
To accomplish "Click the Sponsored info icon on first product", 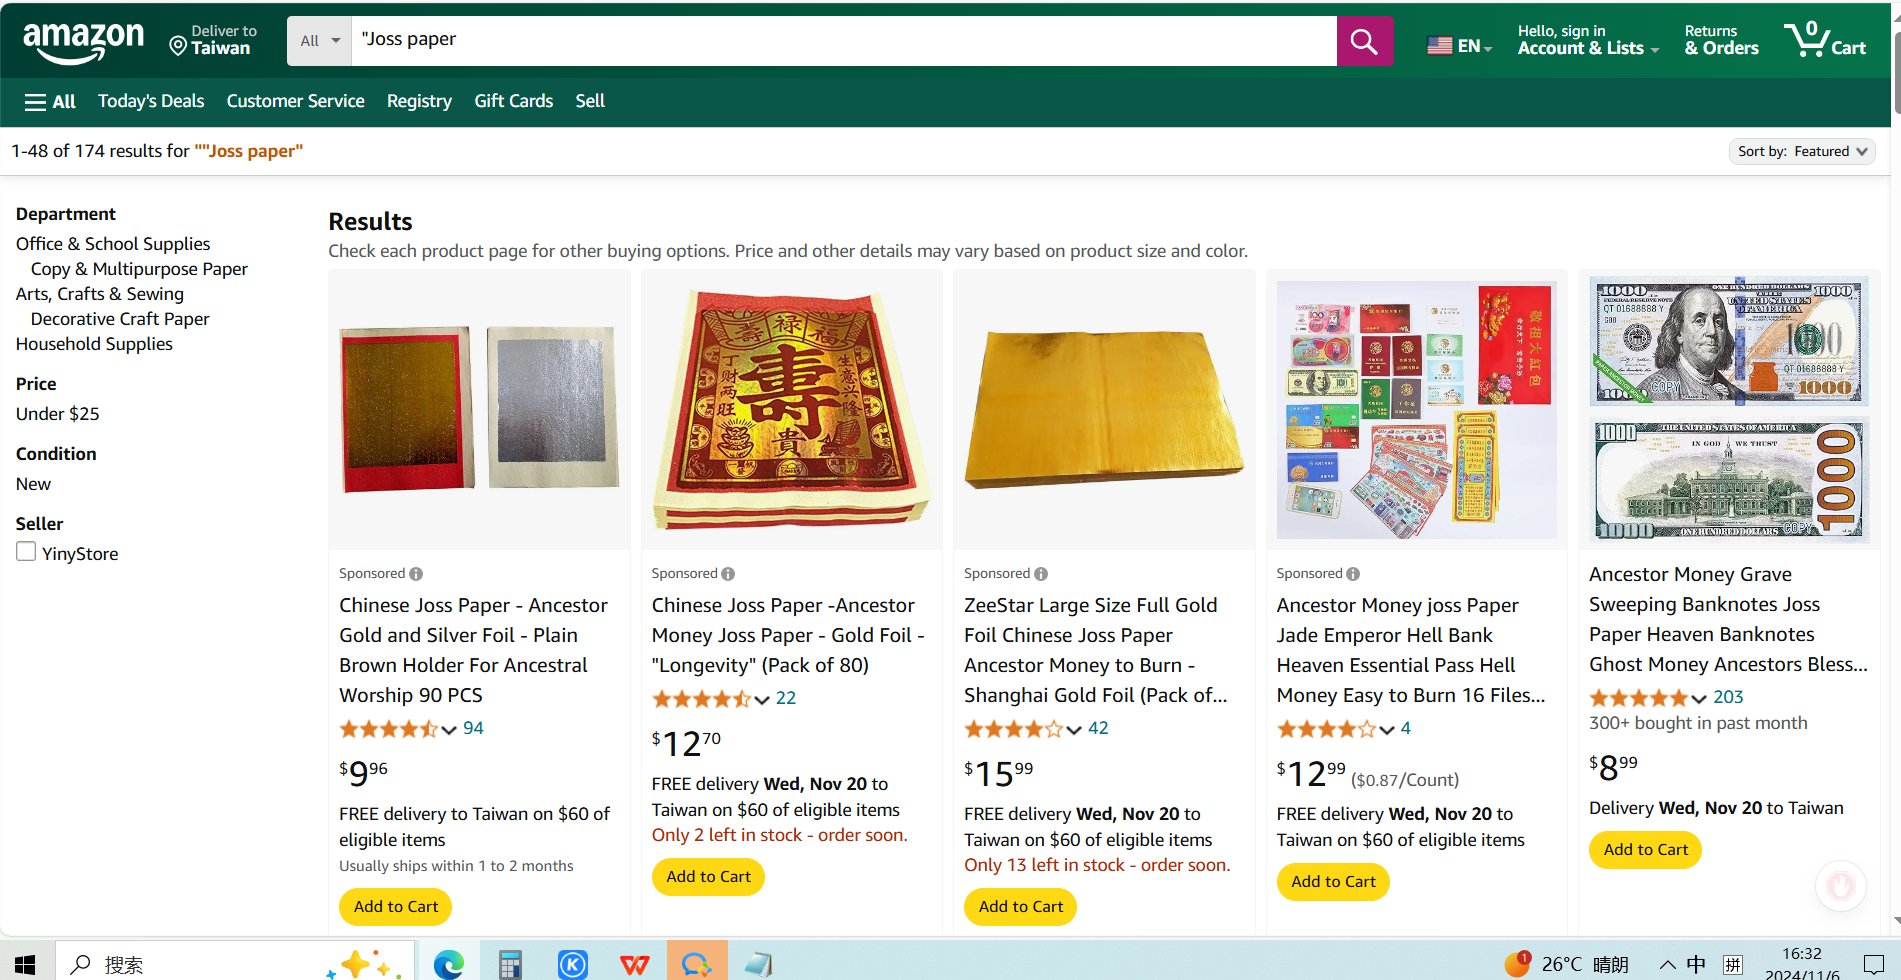I will pos(416,574).
